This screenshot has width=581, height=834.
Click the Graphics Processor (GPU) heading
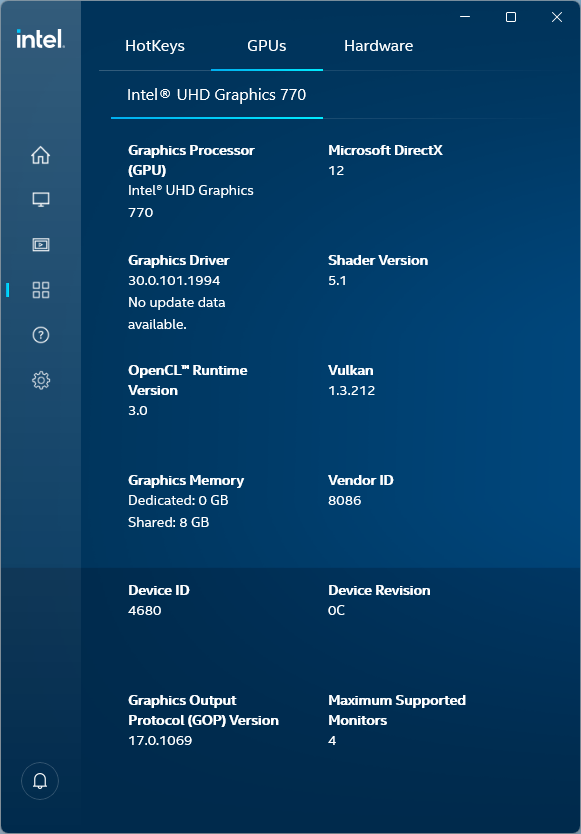191,161
